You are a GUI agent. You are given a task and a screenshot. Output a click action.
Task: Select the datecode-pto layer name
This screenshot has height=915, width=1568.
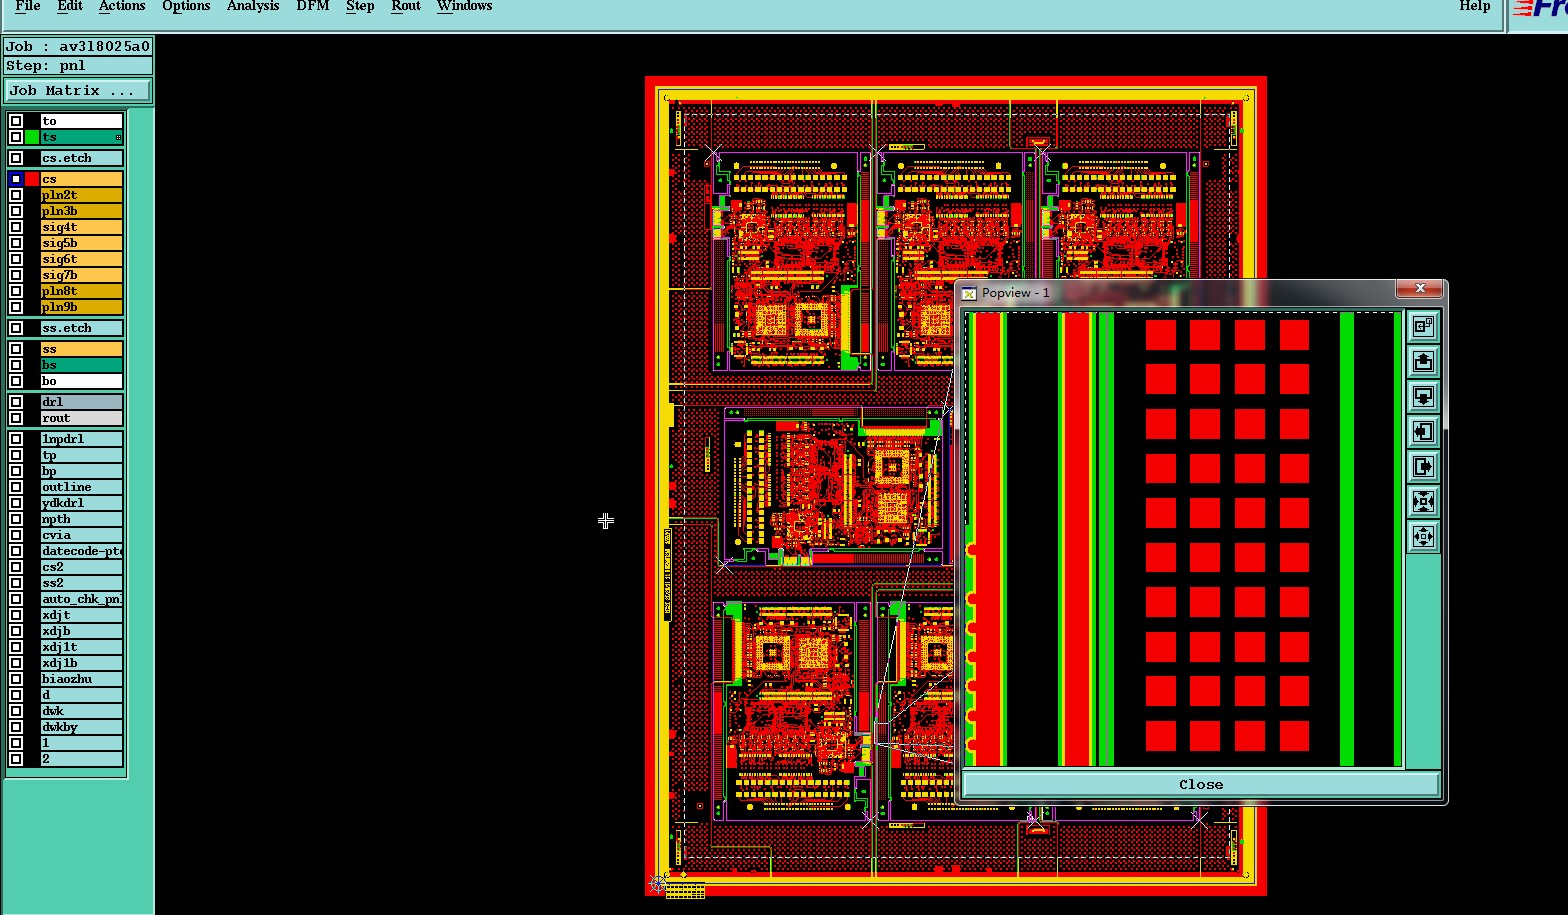[x=81, y=551]
